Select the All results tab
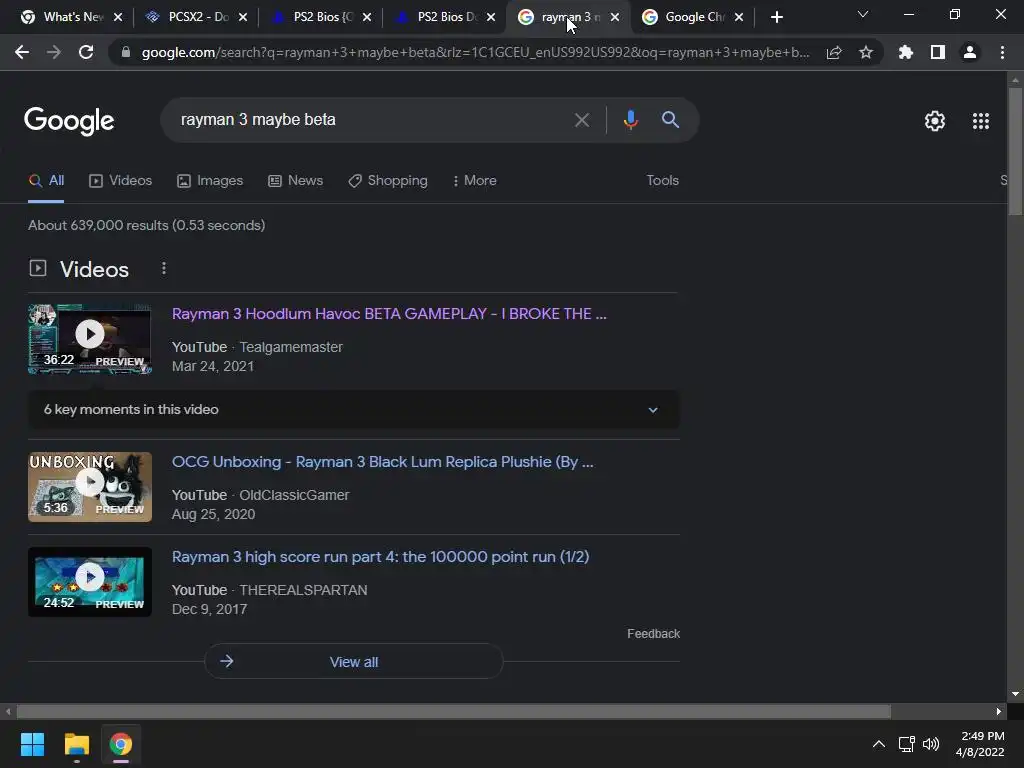 point(46,181)
